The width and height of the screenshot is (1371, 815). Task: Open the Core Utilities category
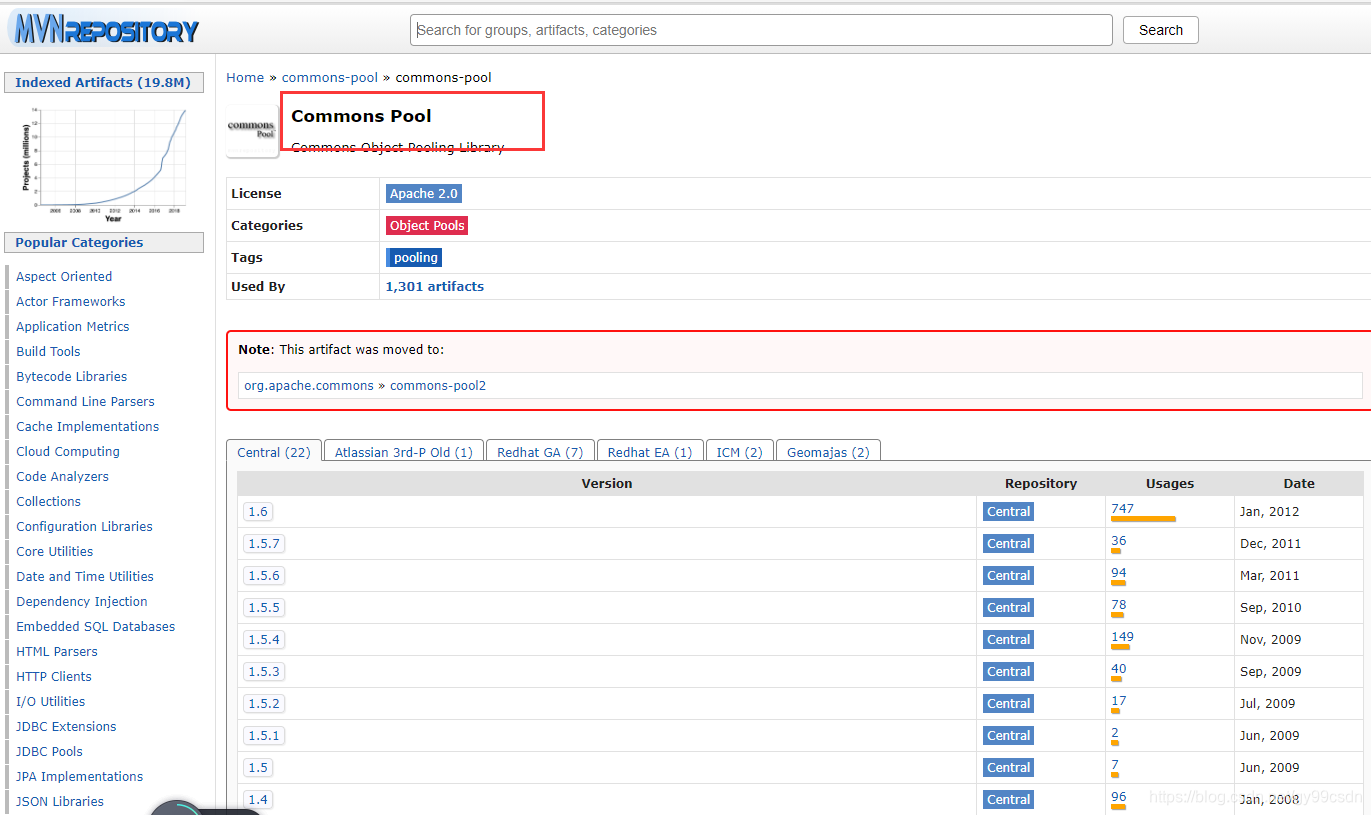(55, 551)
